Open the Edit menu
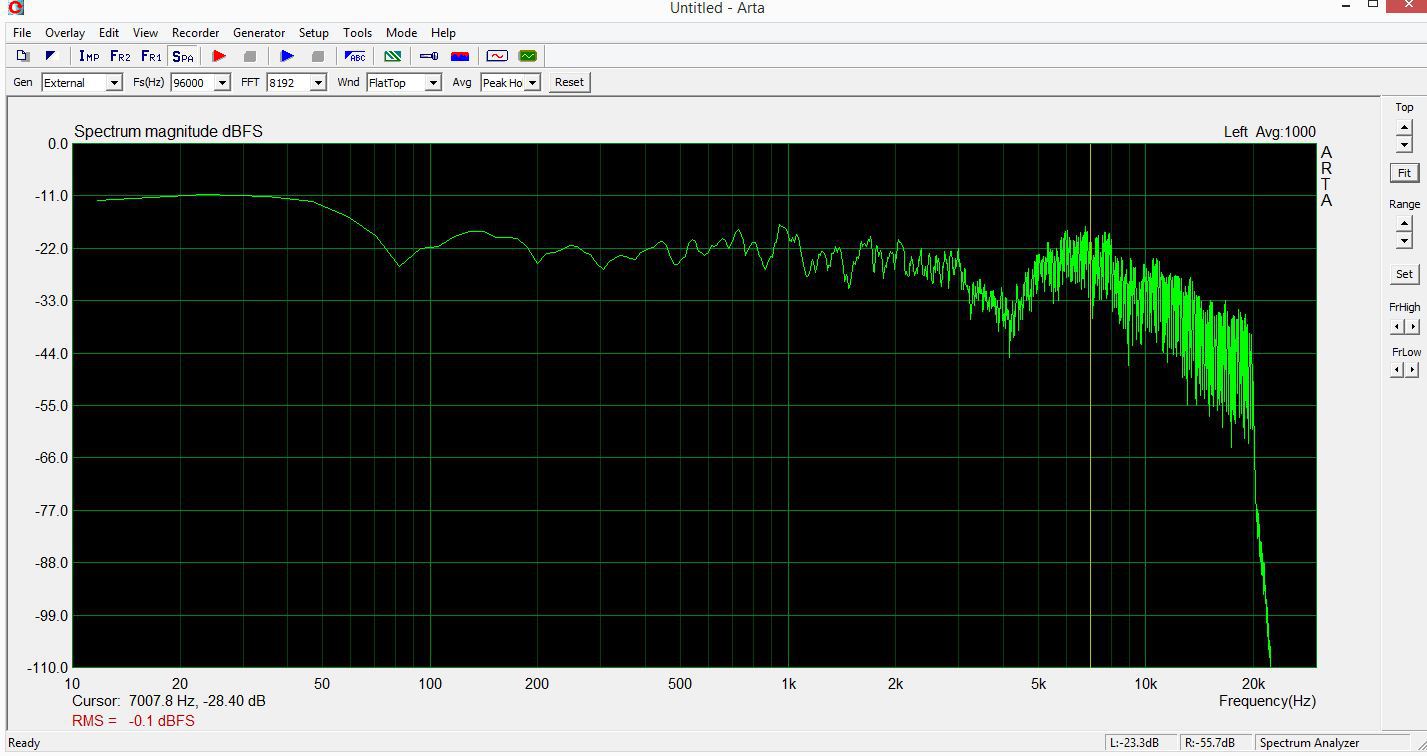The height and width of the screenshot is (756, 1427). tap(109, 33)
